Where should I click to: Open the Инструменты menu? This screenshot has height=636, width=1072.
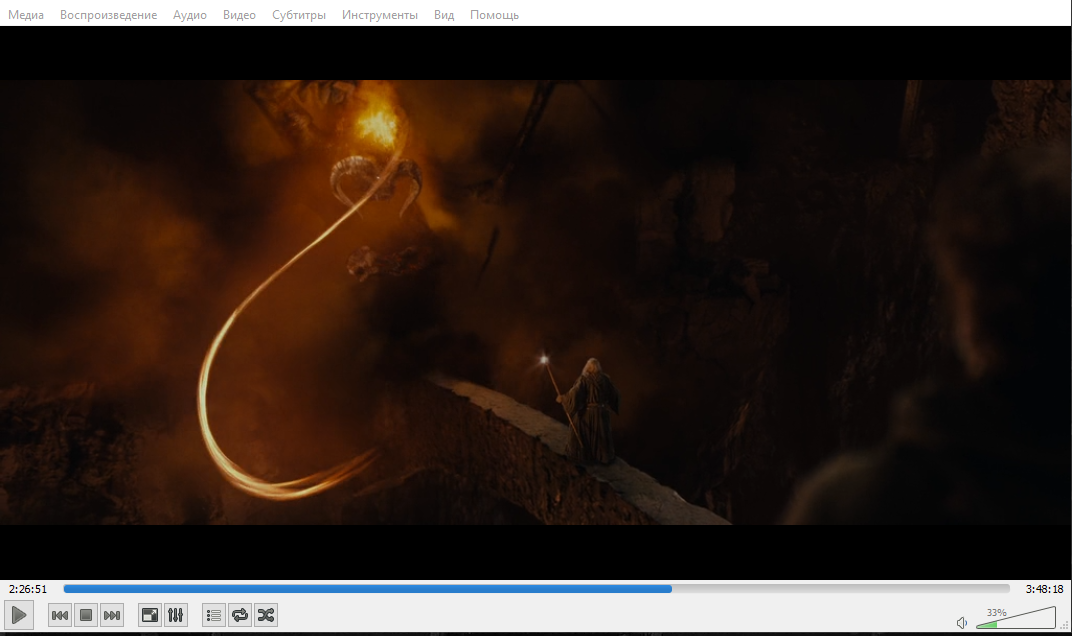click(379, 14)
